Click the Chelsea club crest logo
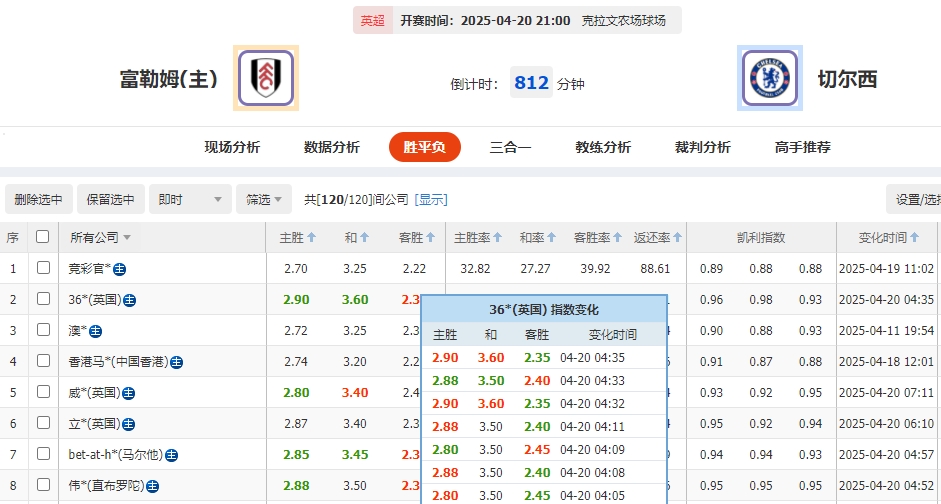Screen dimensions: 941x504 [769, 78]
